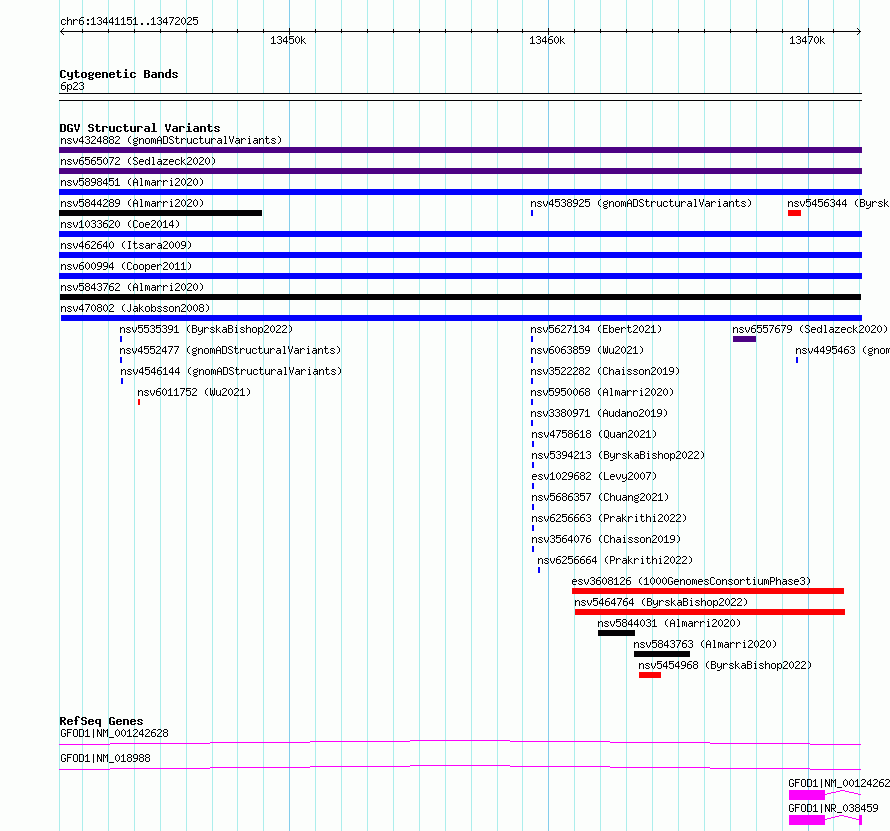Click nsv4538925 gnomADStructuralVariants label
The height and width of the screenshot is (831, 890).
(641, 203)
